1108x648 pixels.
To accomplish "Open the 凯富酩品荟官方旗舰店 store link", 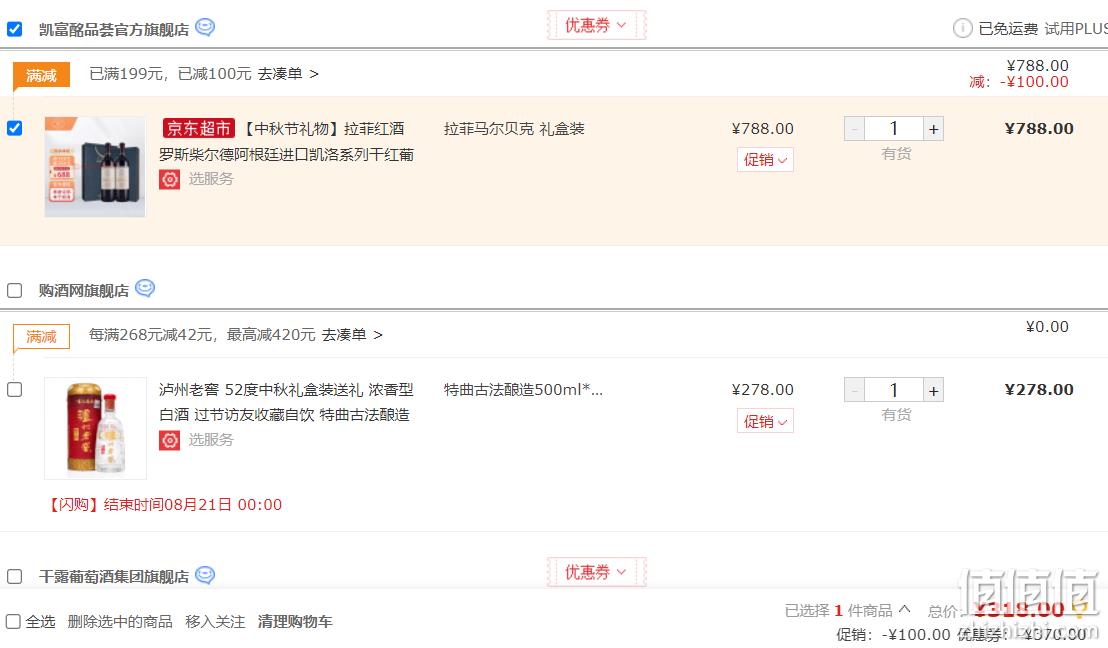I will pyautogui.click(x=114, y=29).
